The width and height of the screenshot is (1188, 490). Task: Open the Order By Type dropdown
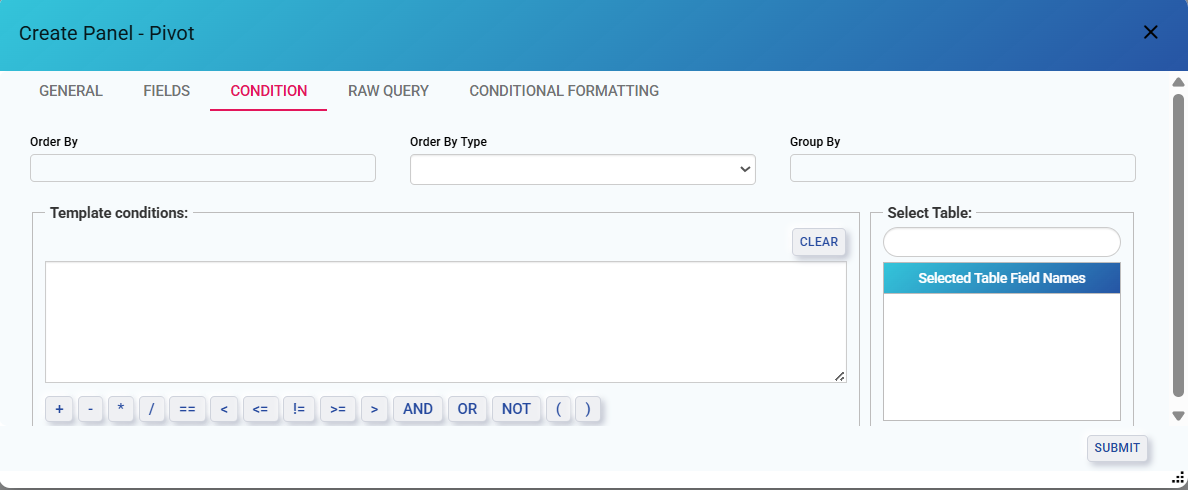[x=582, y=169]
